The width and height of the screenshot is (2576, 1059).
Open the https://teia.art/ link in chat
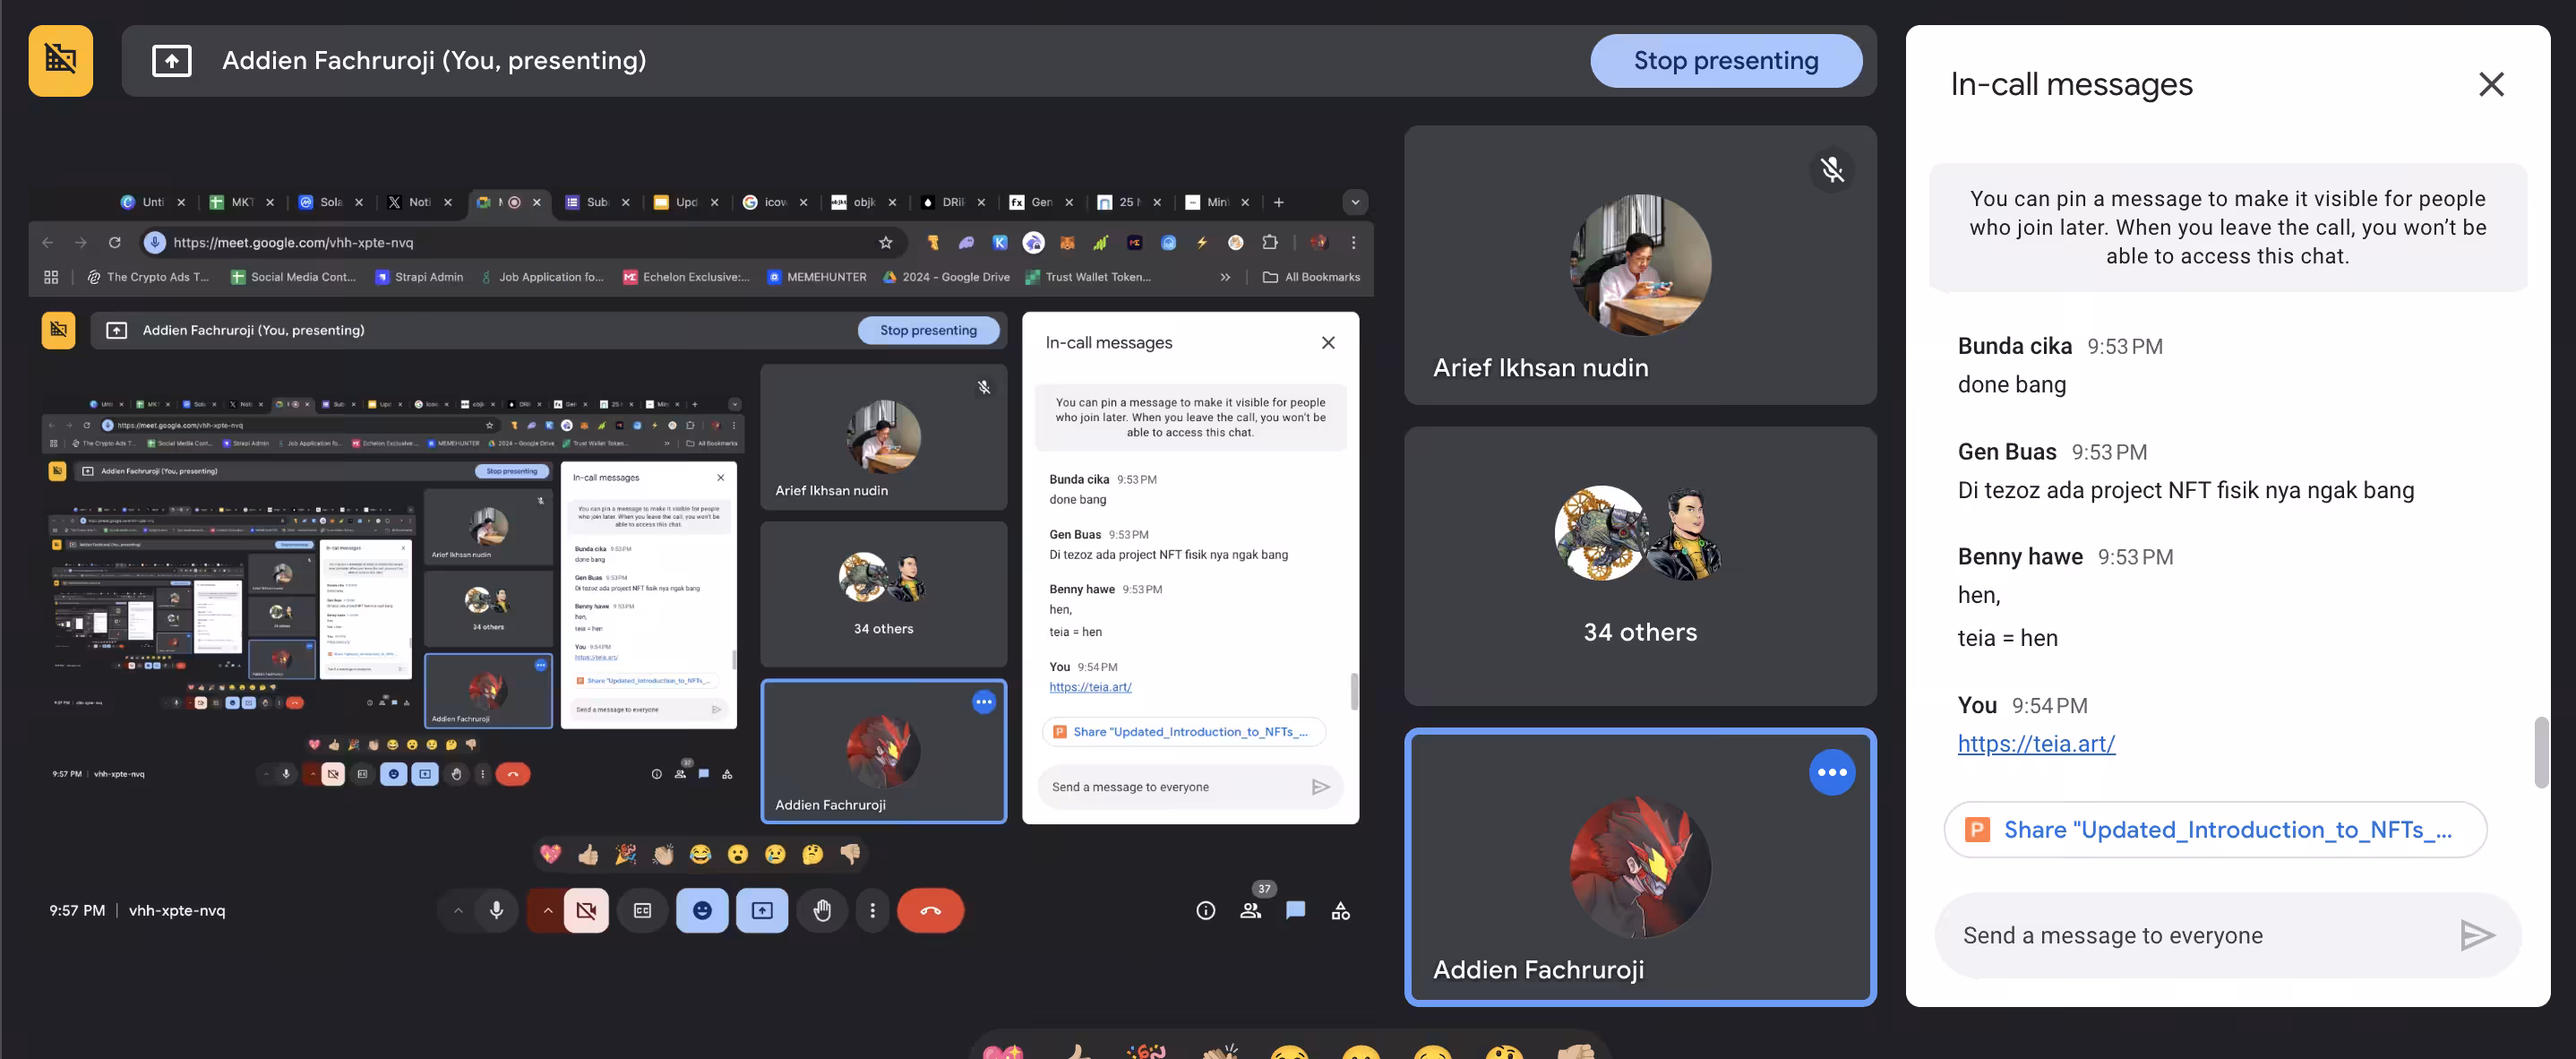pos(2036,743)
